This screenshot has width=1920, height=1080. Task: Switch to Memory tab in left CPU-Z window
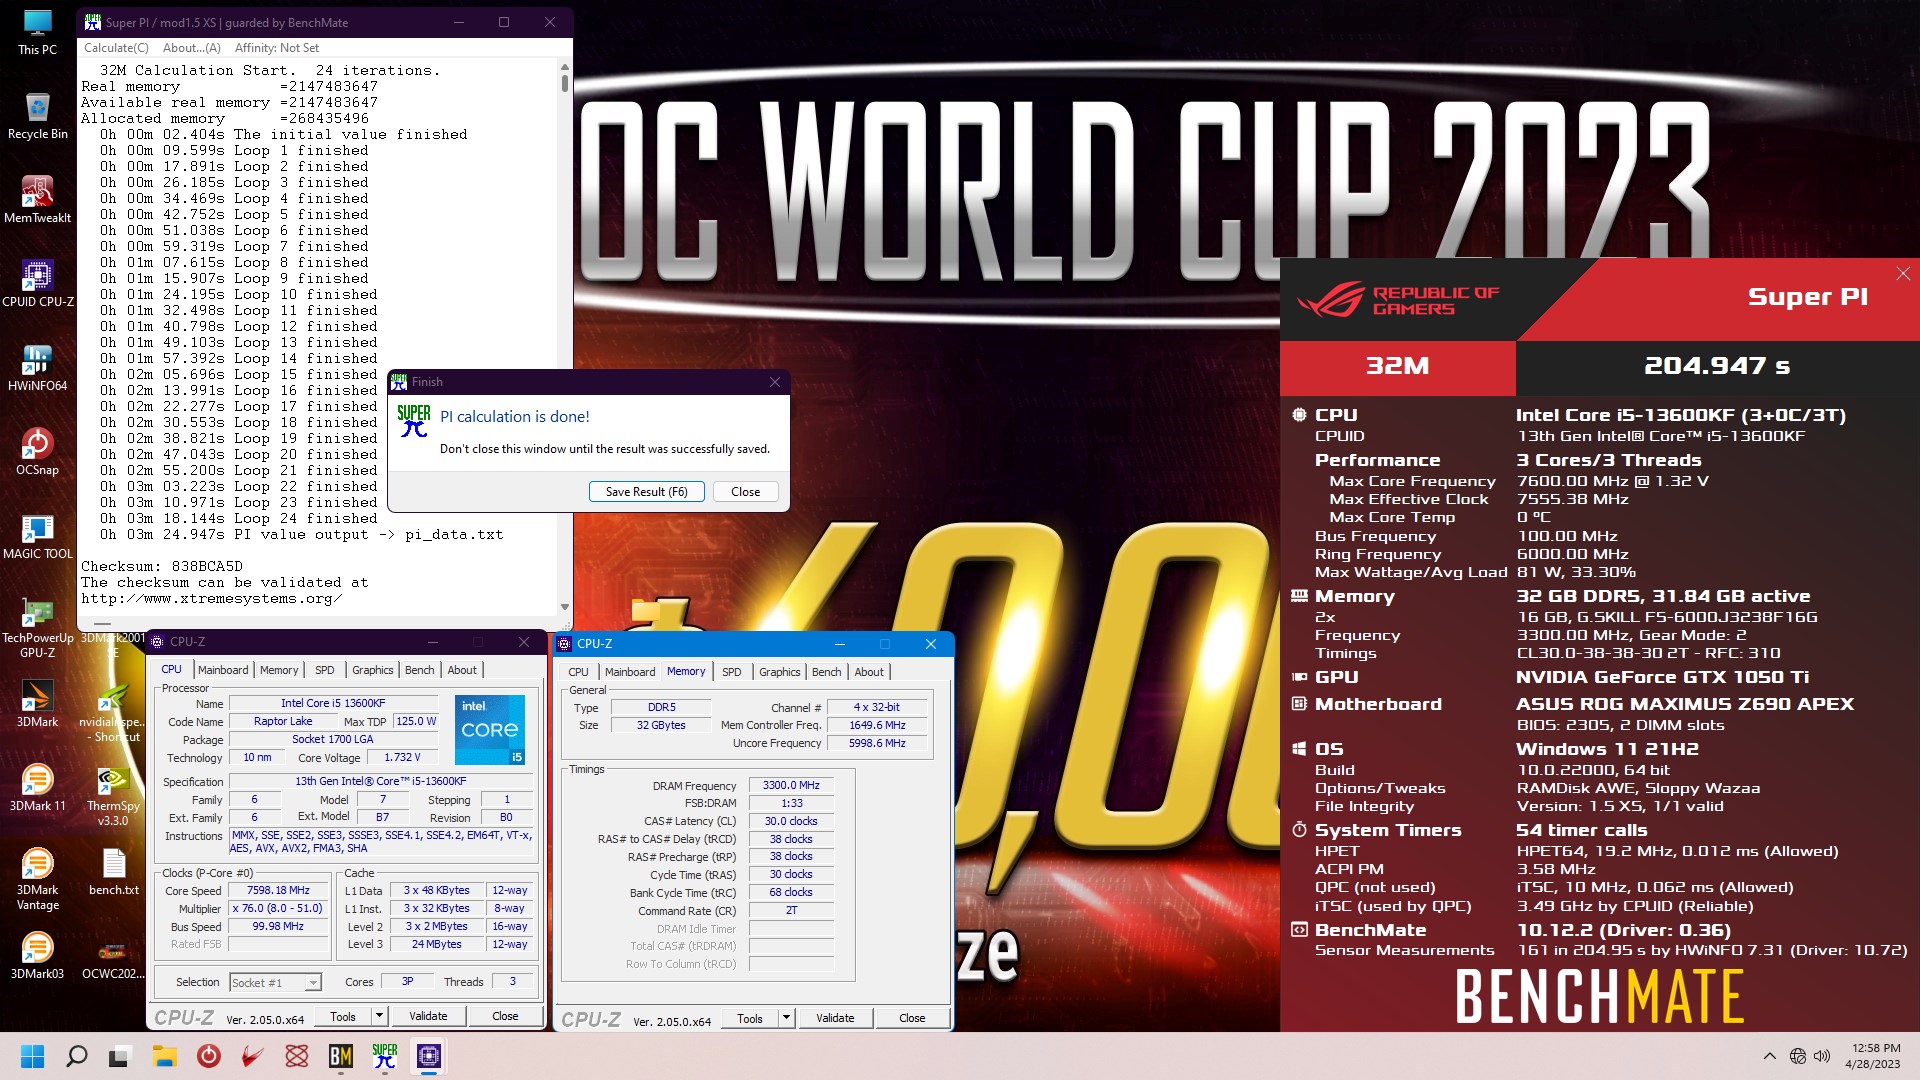pyautogui.click(x=279, y=670)
